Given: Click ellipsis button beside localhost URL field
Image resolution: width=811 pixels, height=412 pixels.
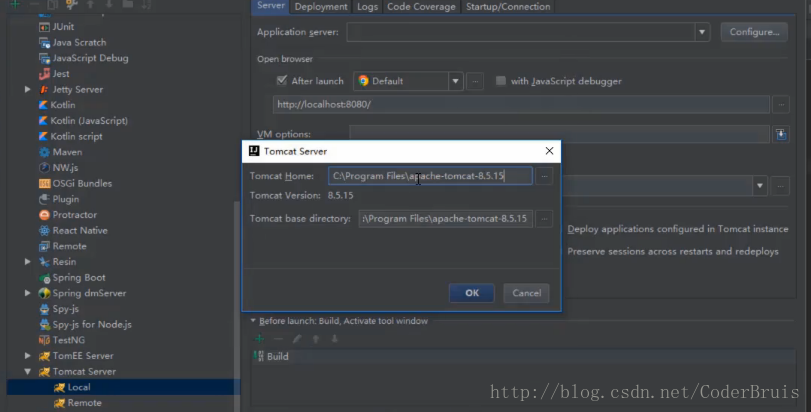Looking at the screenshot, I should click(781, 104).
